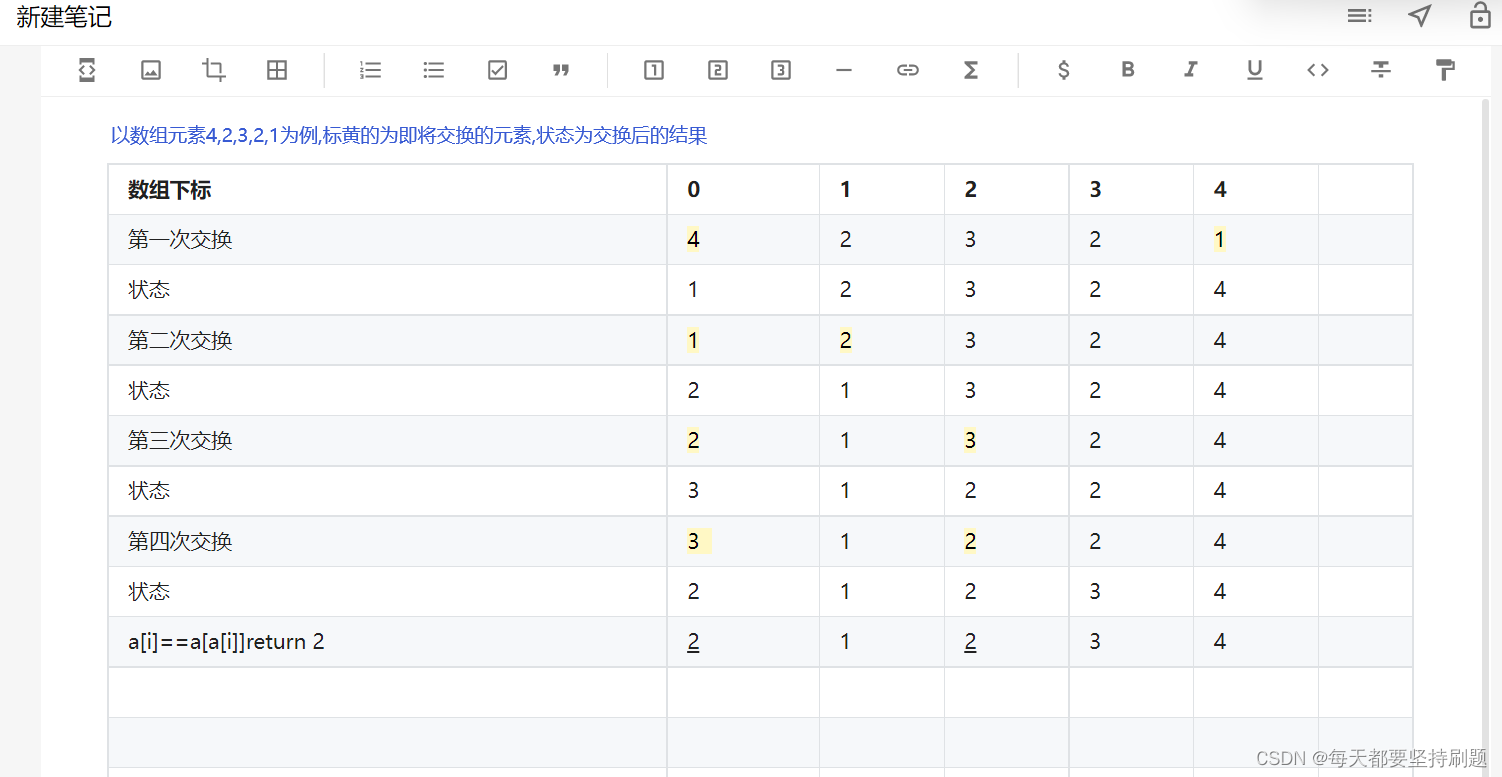
Task: Insert a to-do checkbox item
Action: click(497, 70)
